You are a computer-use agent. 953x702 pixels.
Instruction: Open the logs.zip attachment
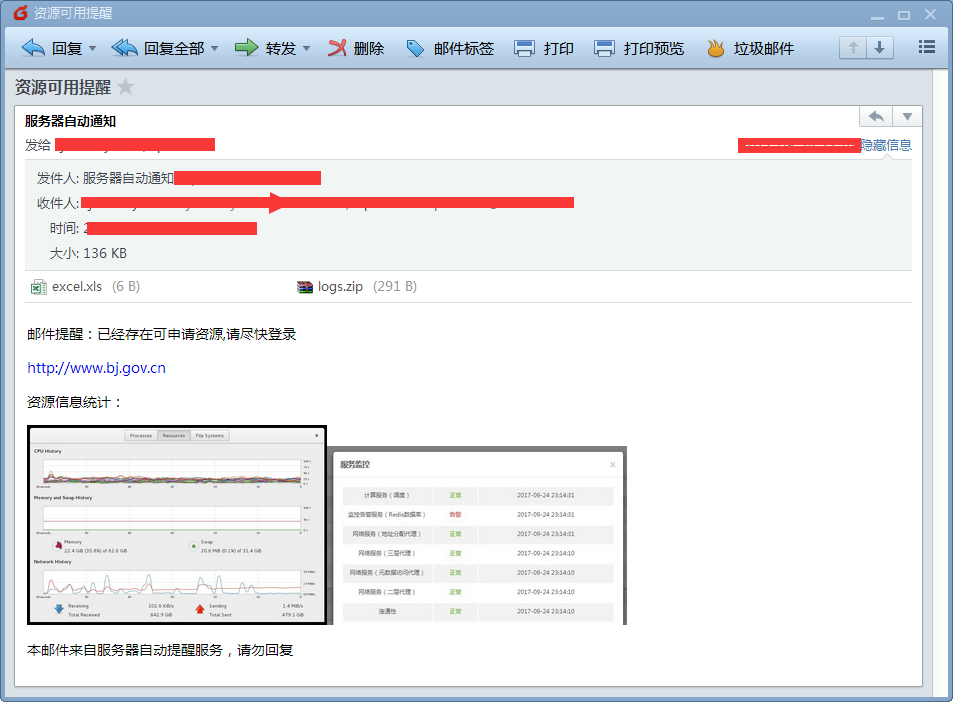click(357, 286)
